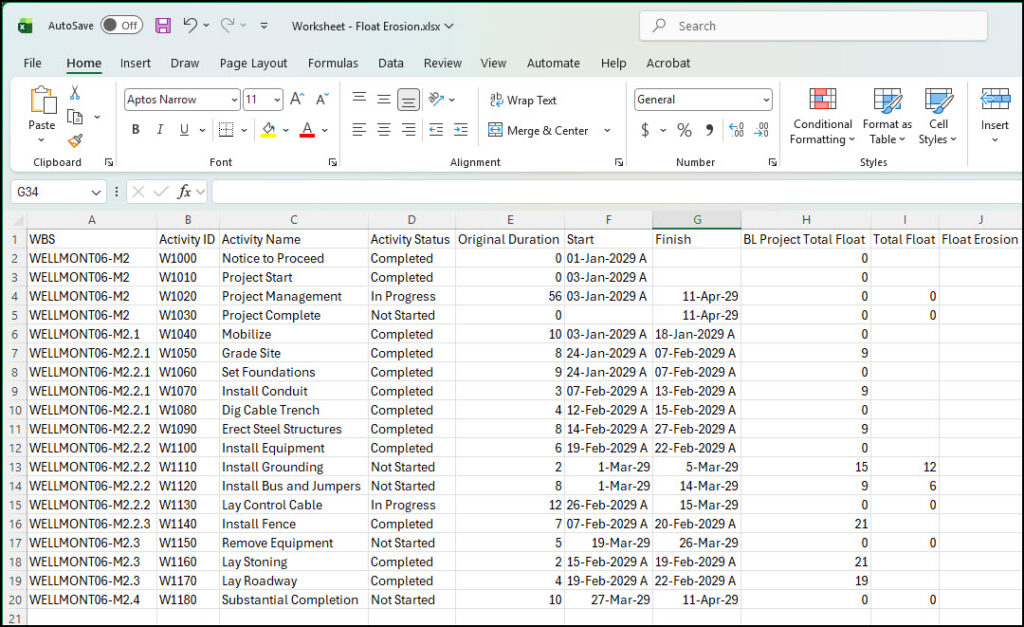Open Number format dialog launcher
Viewport: 1024px width, 627px height.
(773, 162)
